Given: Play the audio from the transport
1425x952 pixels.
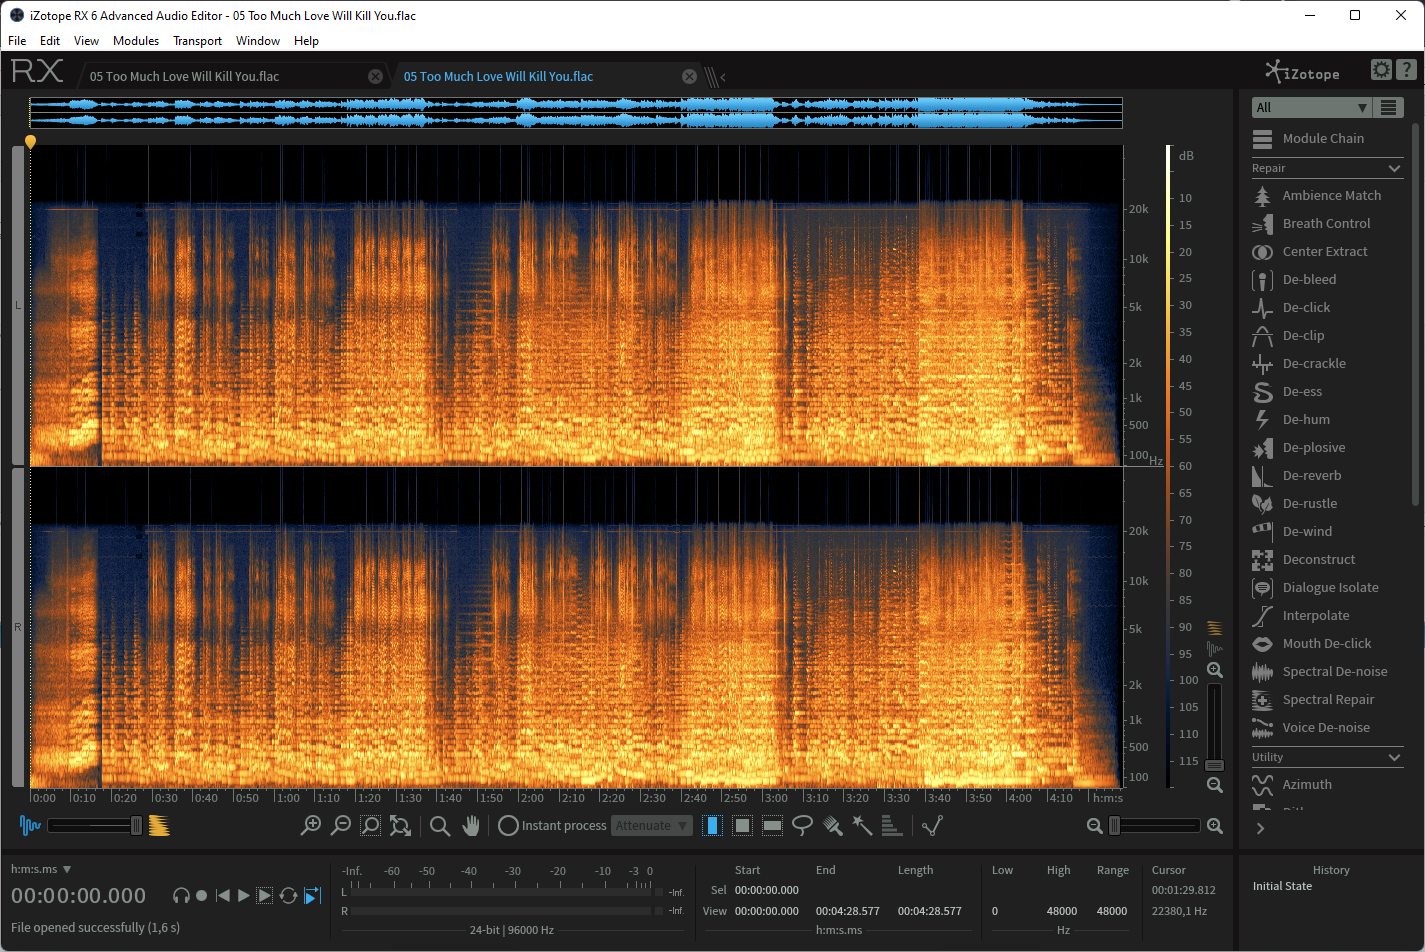Looking at the screenshot, I should [243, 895].
